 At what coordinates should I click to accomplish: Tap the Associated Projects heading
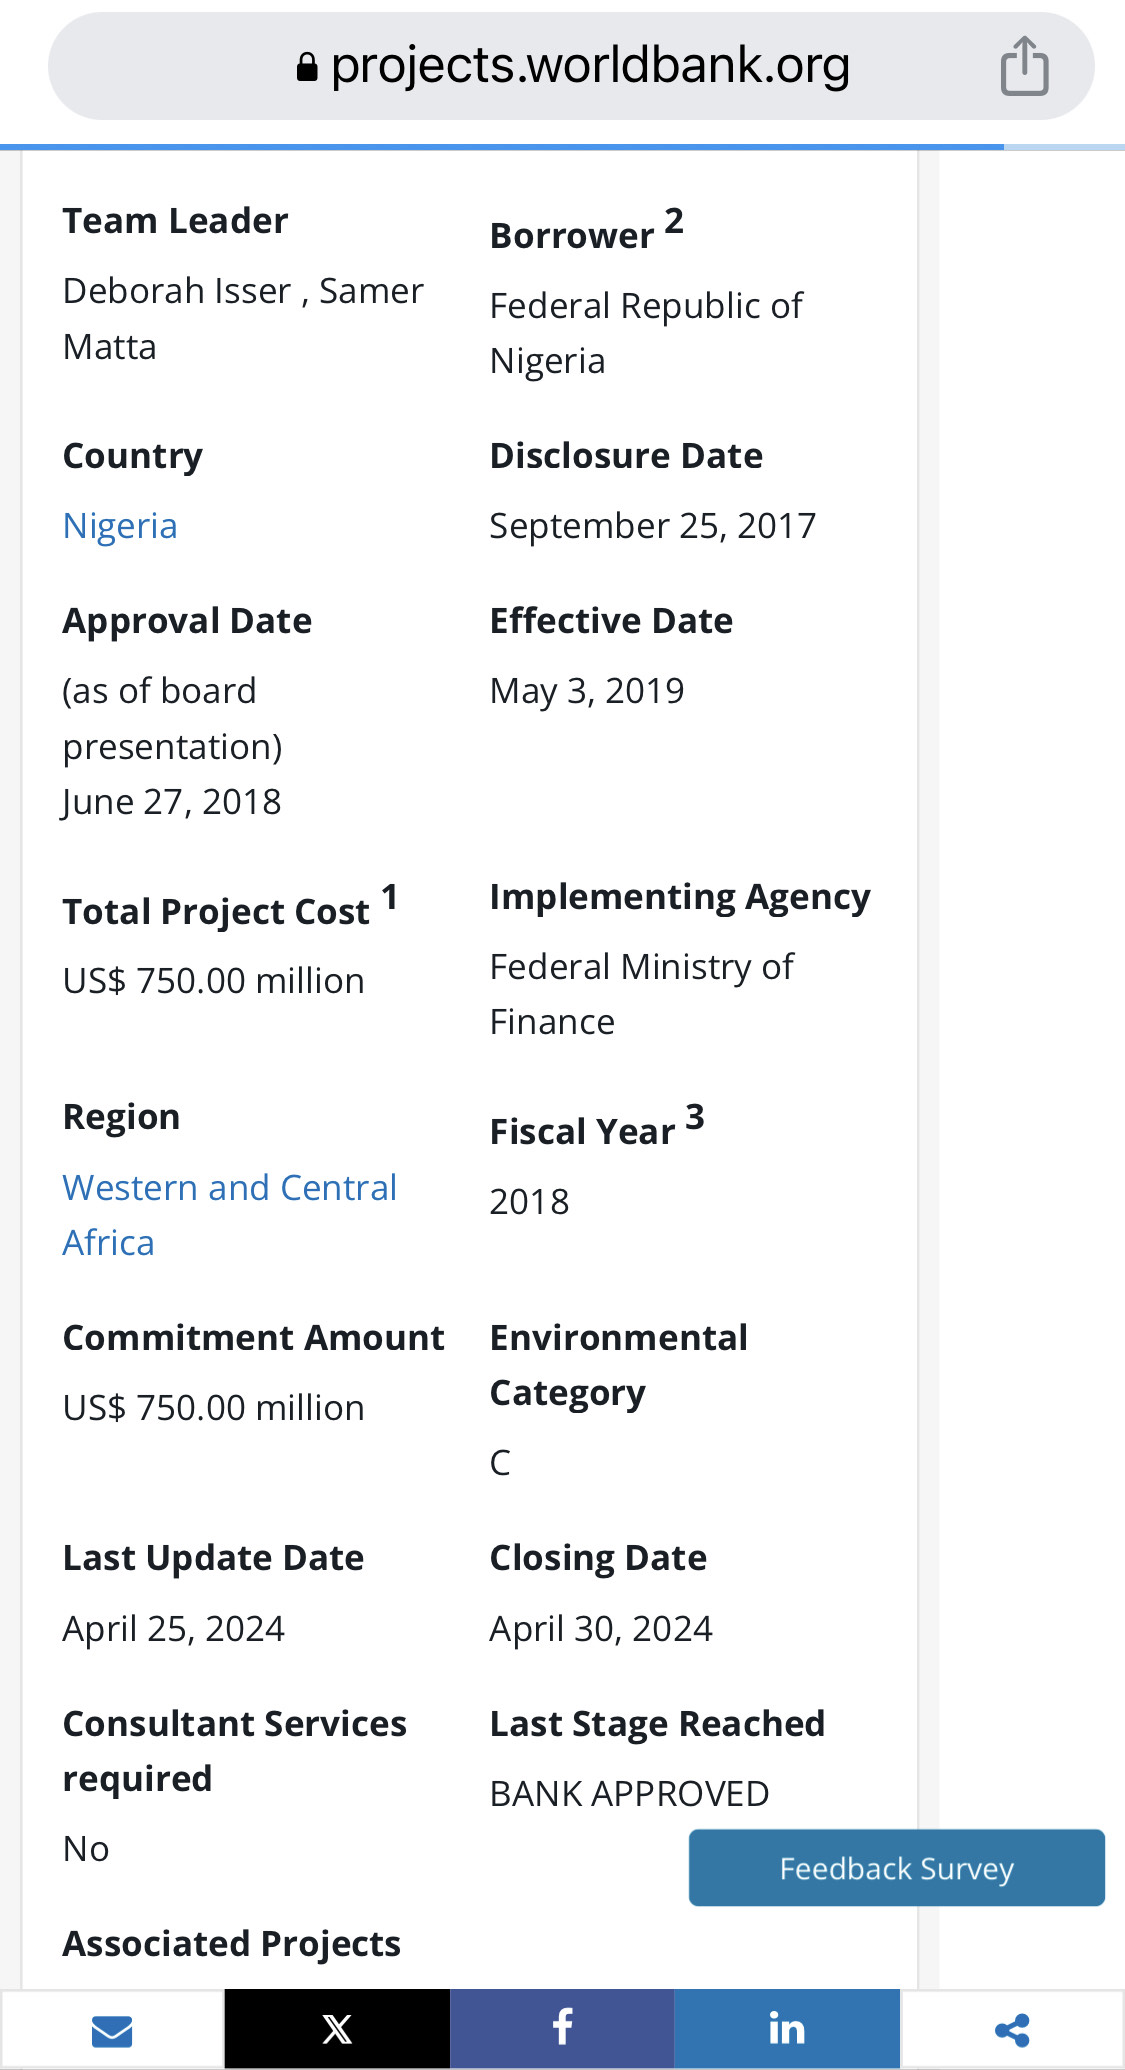pyautogui.click(x=232, y=1944)
